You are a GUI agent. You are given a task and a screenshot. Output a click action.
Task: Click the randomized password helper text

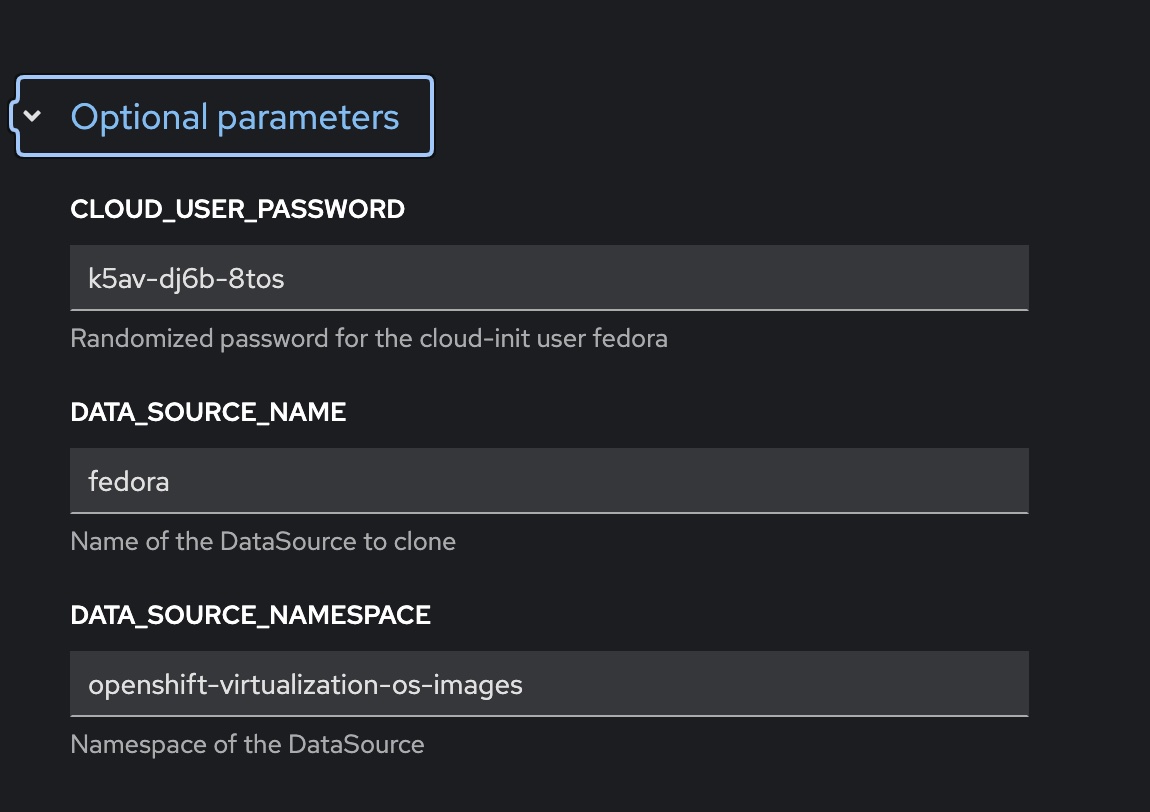click(368, 338)
